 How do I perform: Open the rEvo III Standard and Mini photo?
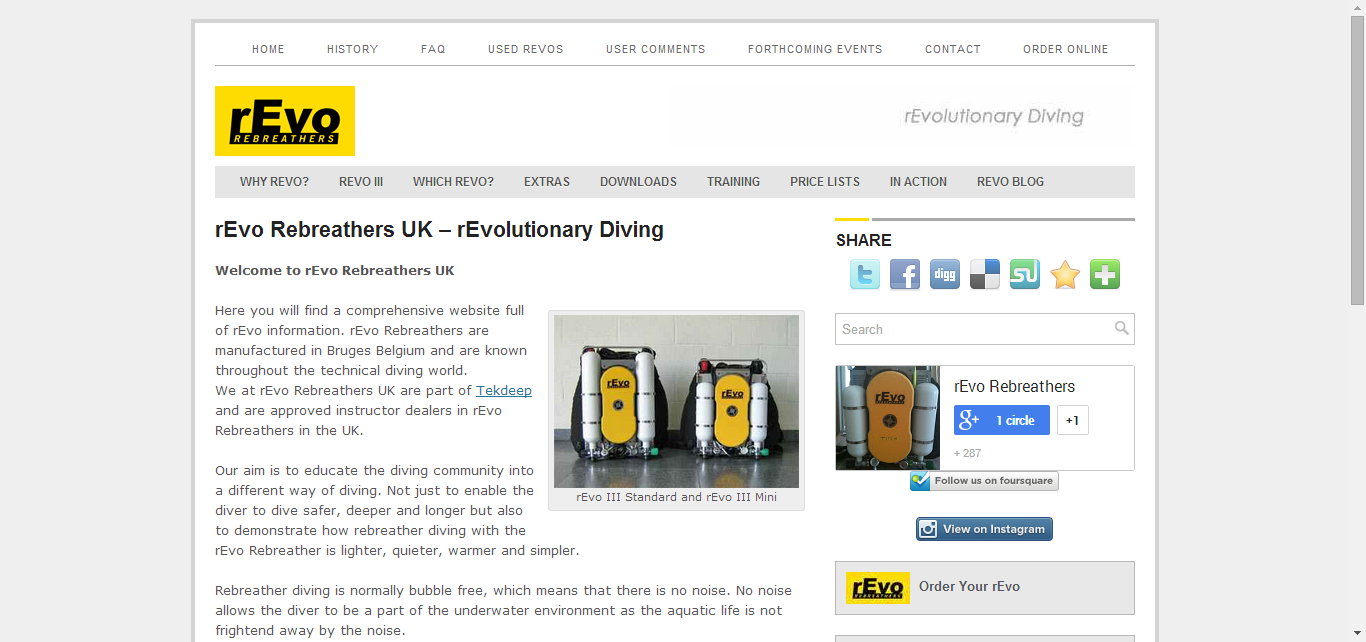676,401
